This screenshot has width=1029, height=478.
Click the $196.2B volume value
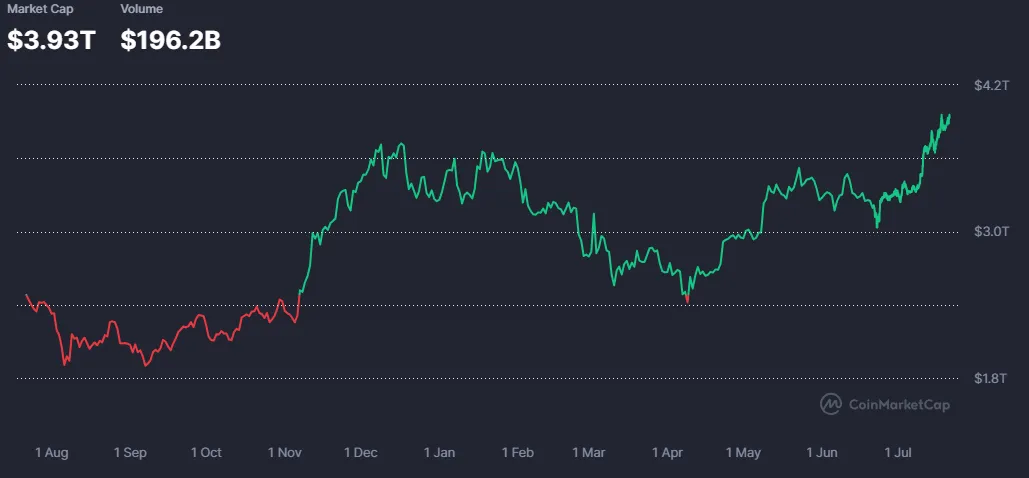pos(171,40)
